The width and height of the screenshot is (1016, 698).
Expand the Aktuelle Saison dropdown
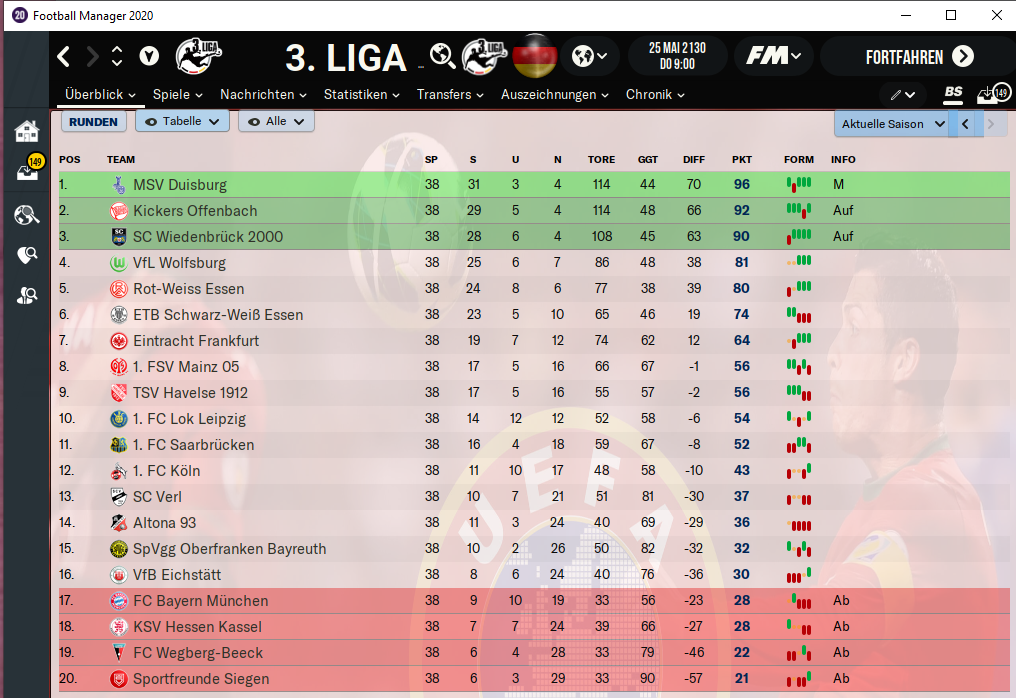pos(892,124)
